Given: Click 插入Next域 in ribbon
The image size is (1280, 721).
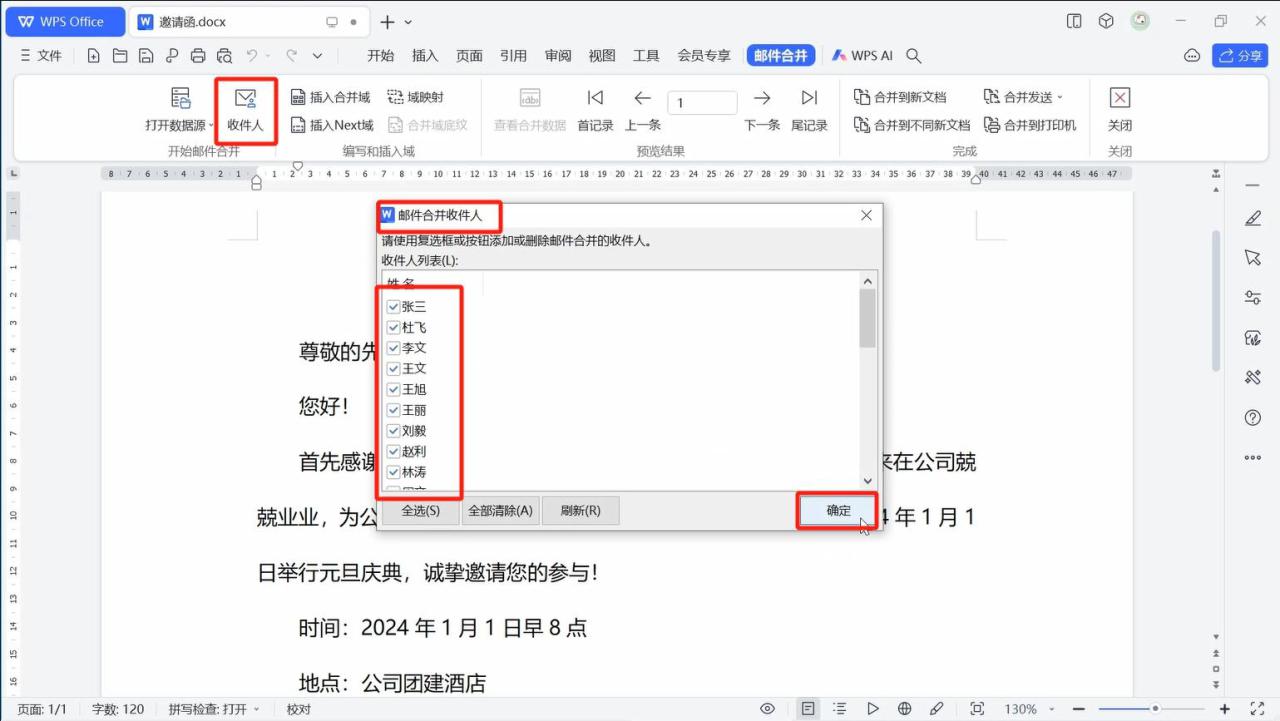Looking at the screenshot, I should point(332,125).
